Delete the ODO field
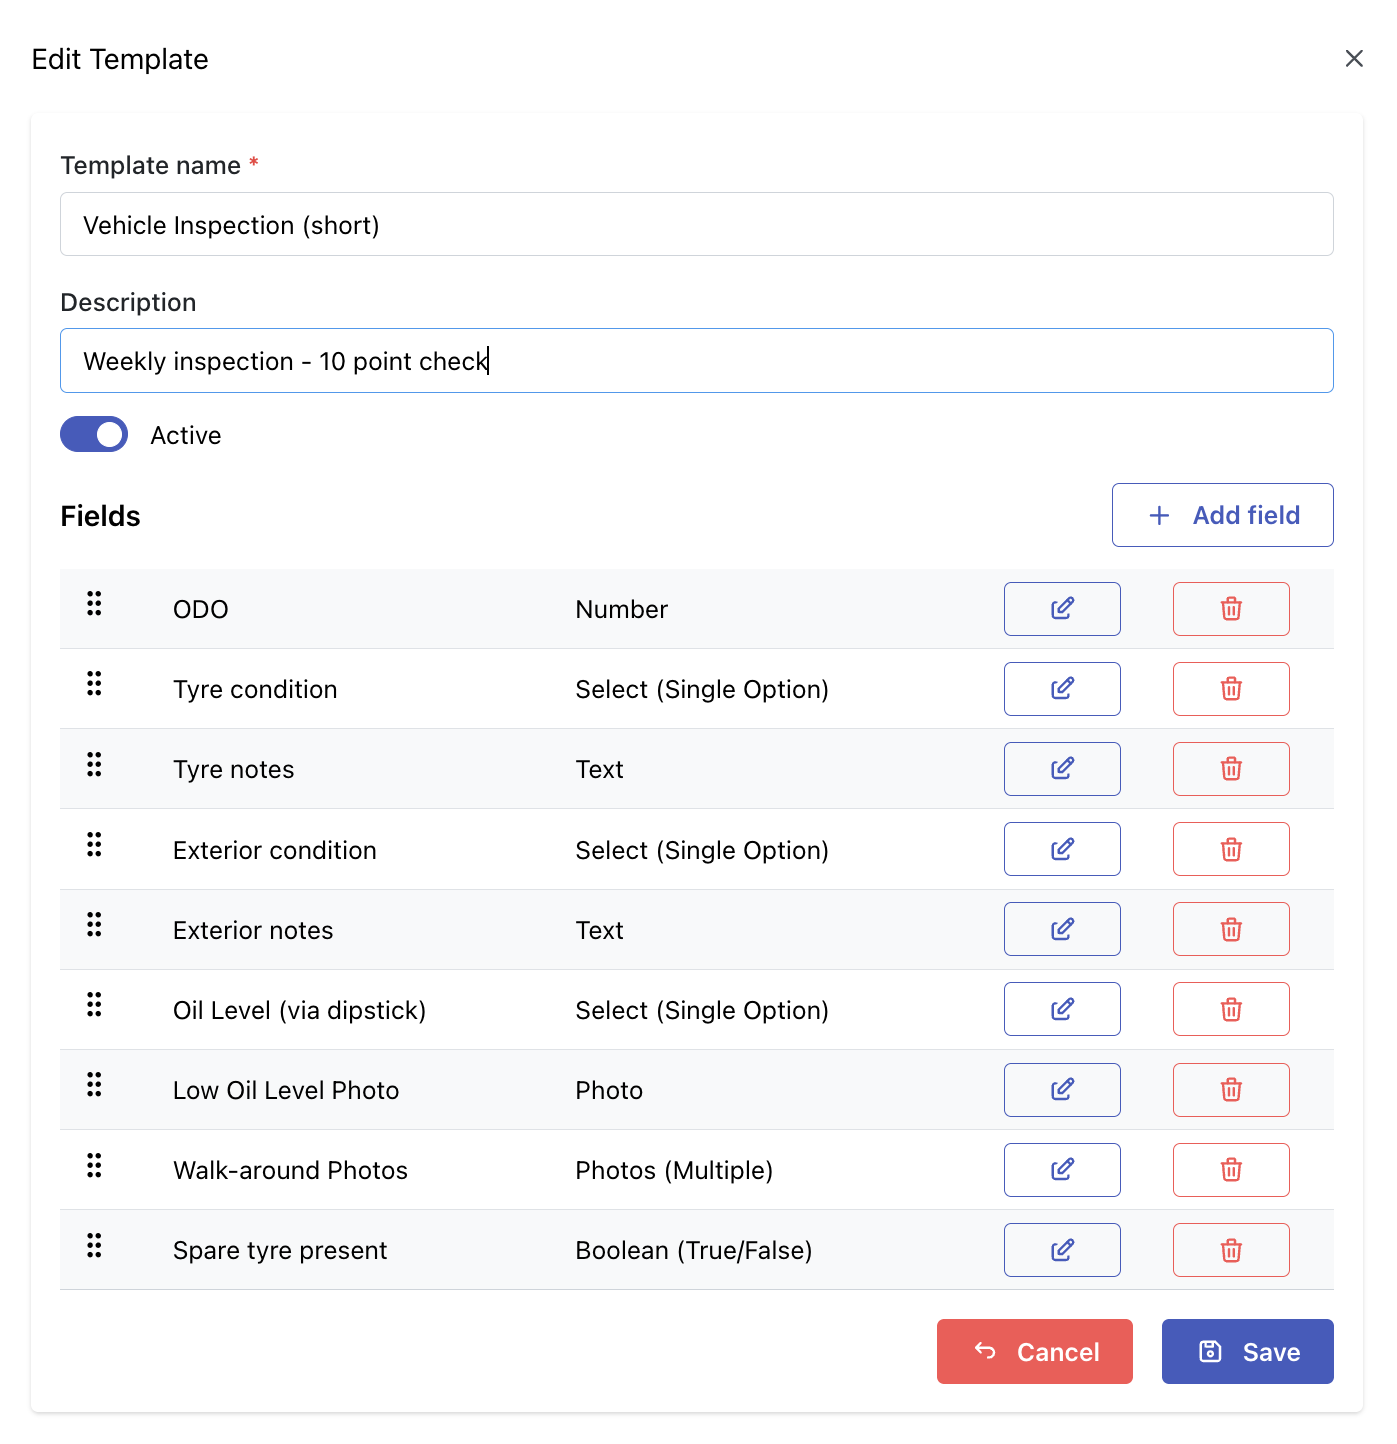The image size is (1397, 1444). (1231, 608)
